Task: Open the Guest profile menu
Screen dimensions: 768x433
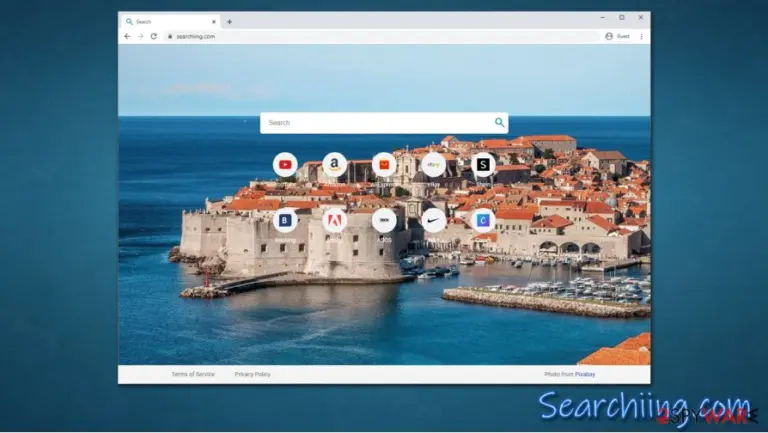Action: (618, 36)
